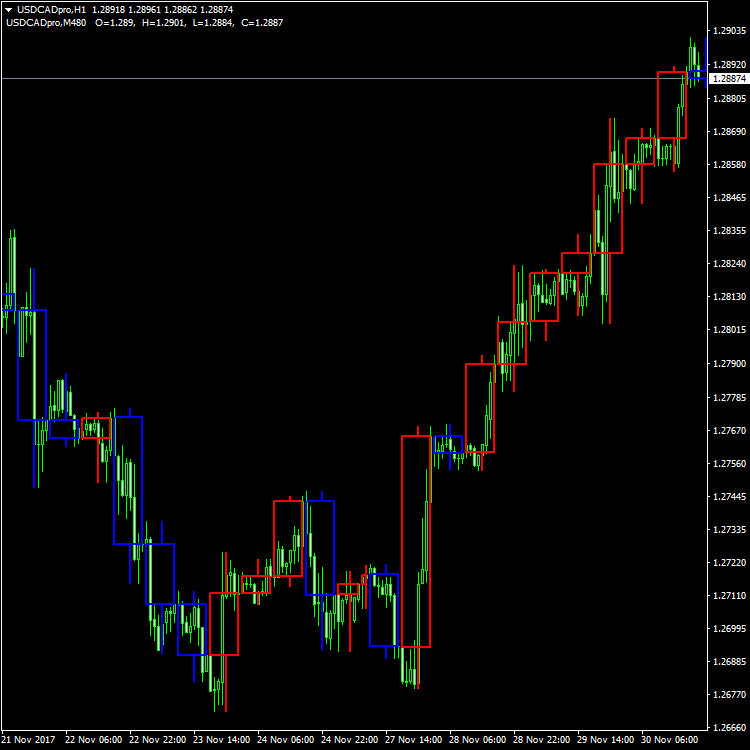Click the 1.28805 price scale value

[x=729, y=99]
